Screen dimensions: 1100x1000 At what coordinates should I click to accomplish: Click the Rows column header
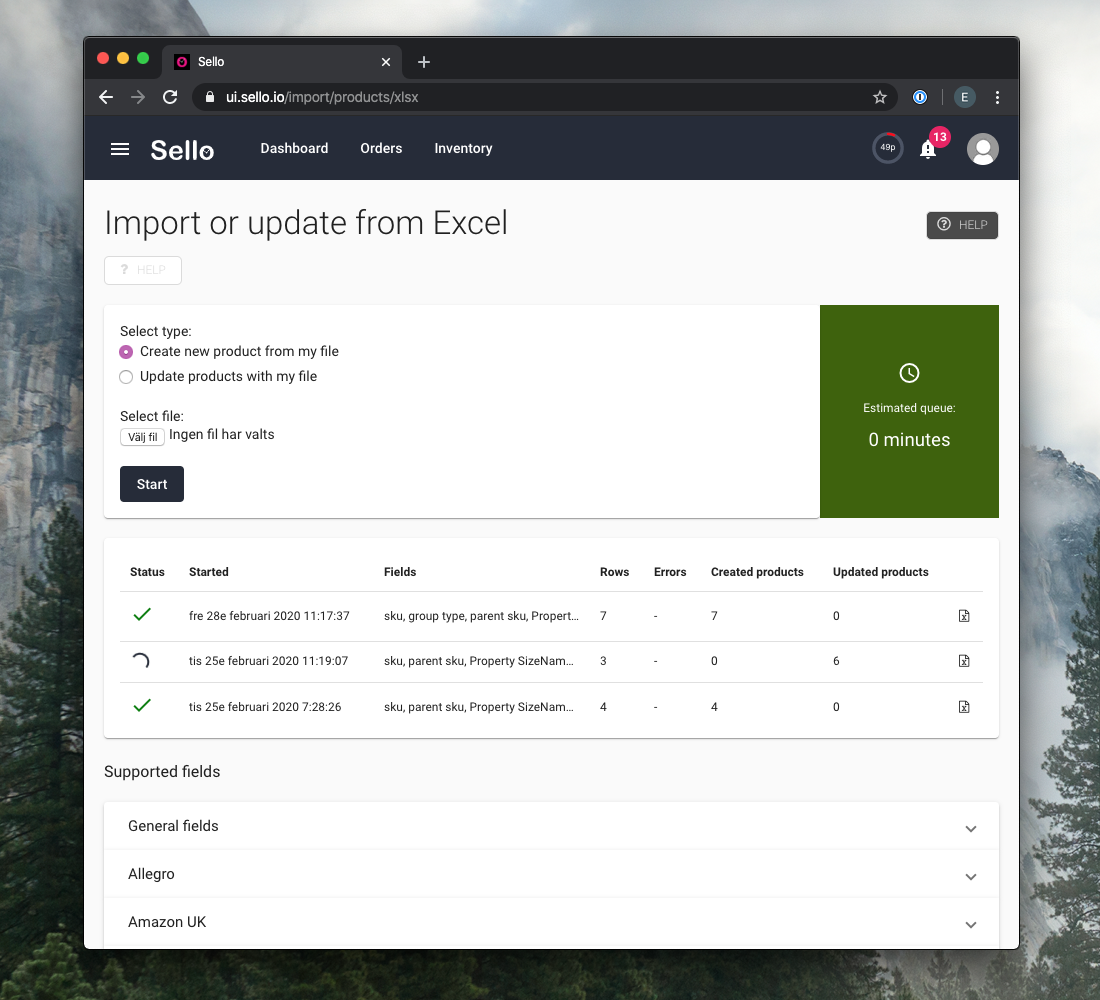615,572
